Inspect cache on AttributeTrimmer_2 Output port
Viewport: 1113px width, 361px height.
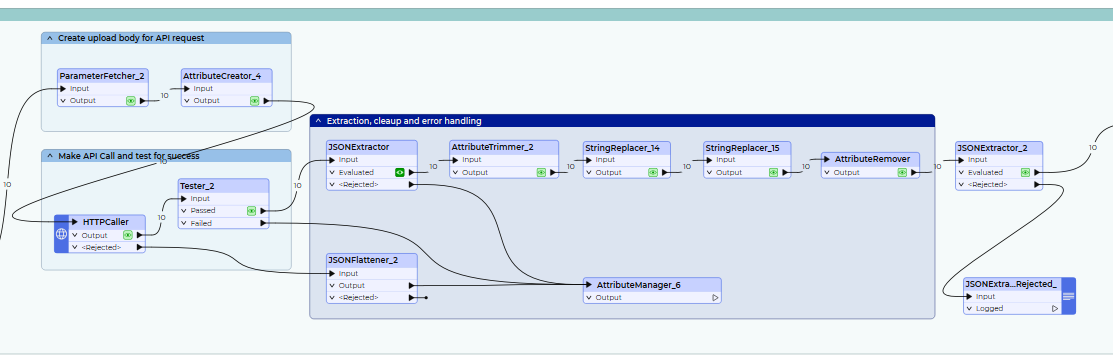[x=541, y=172]
